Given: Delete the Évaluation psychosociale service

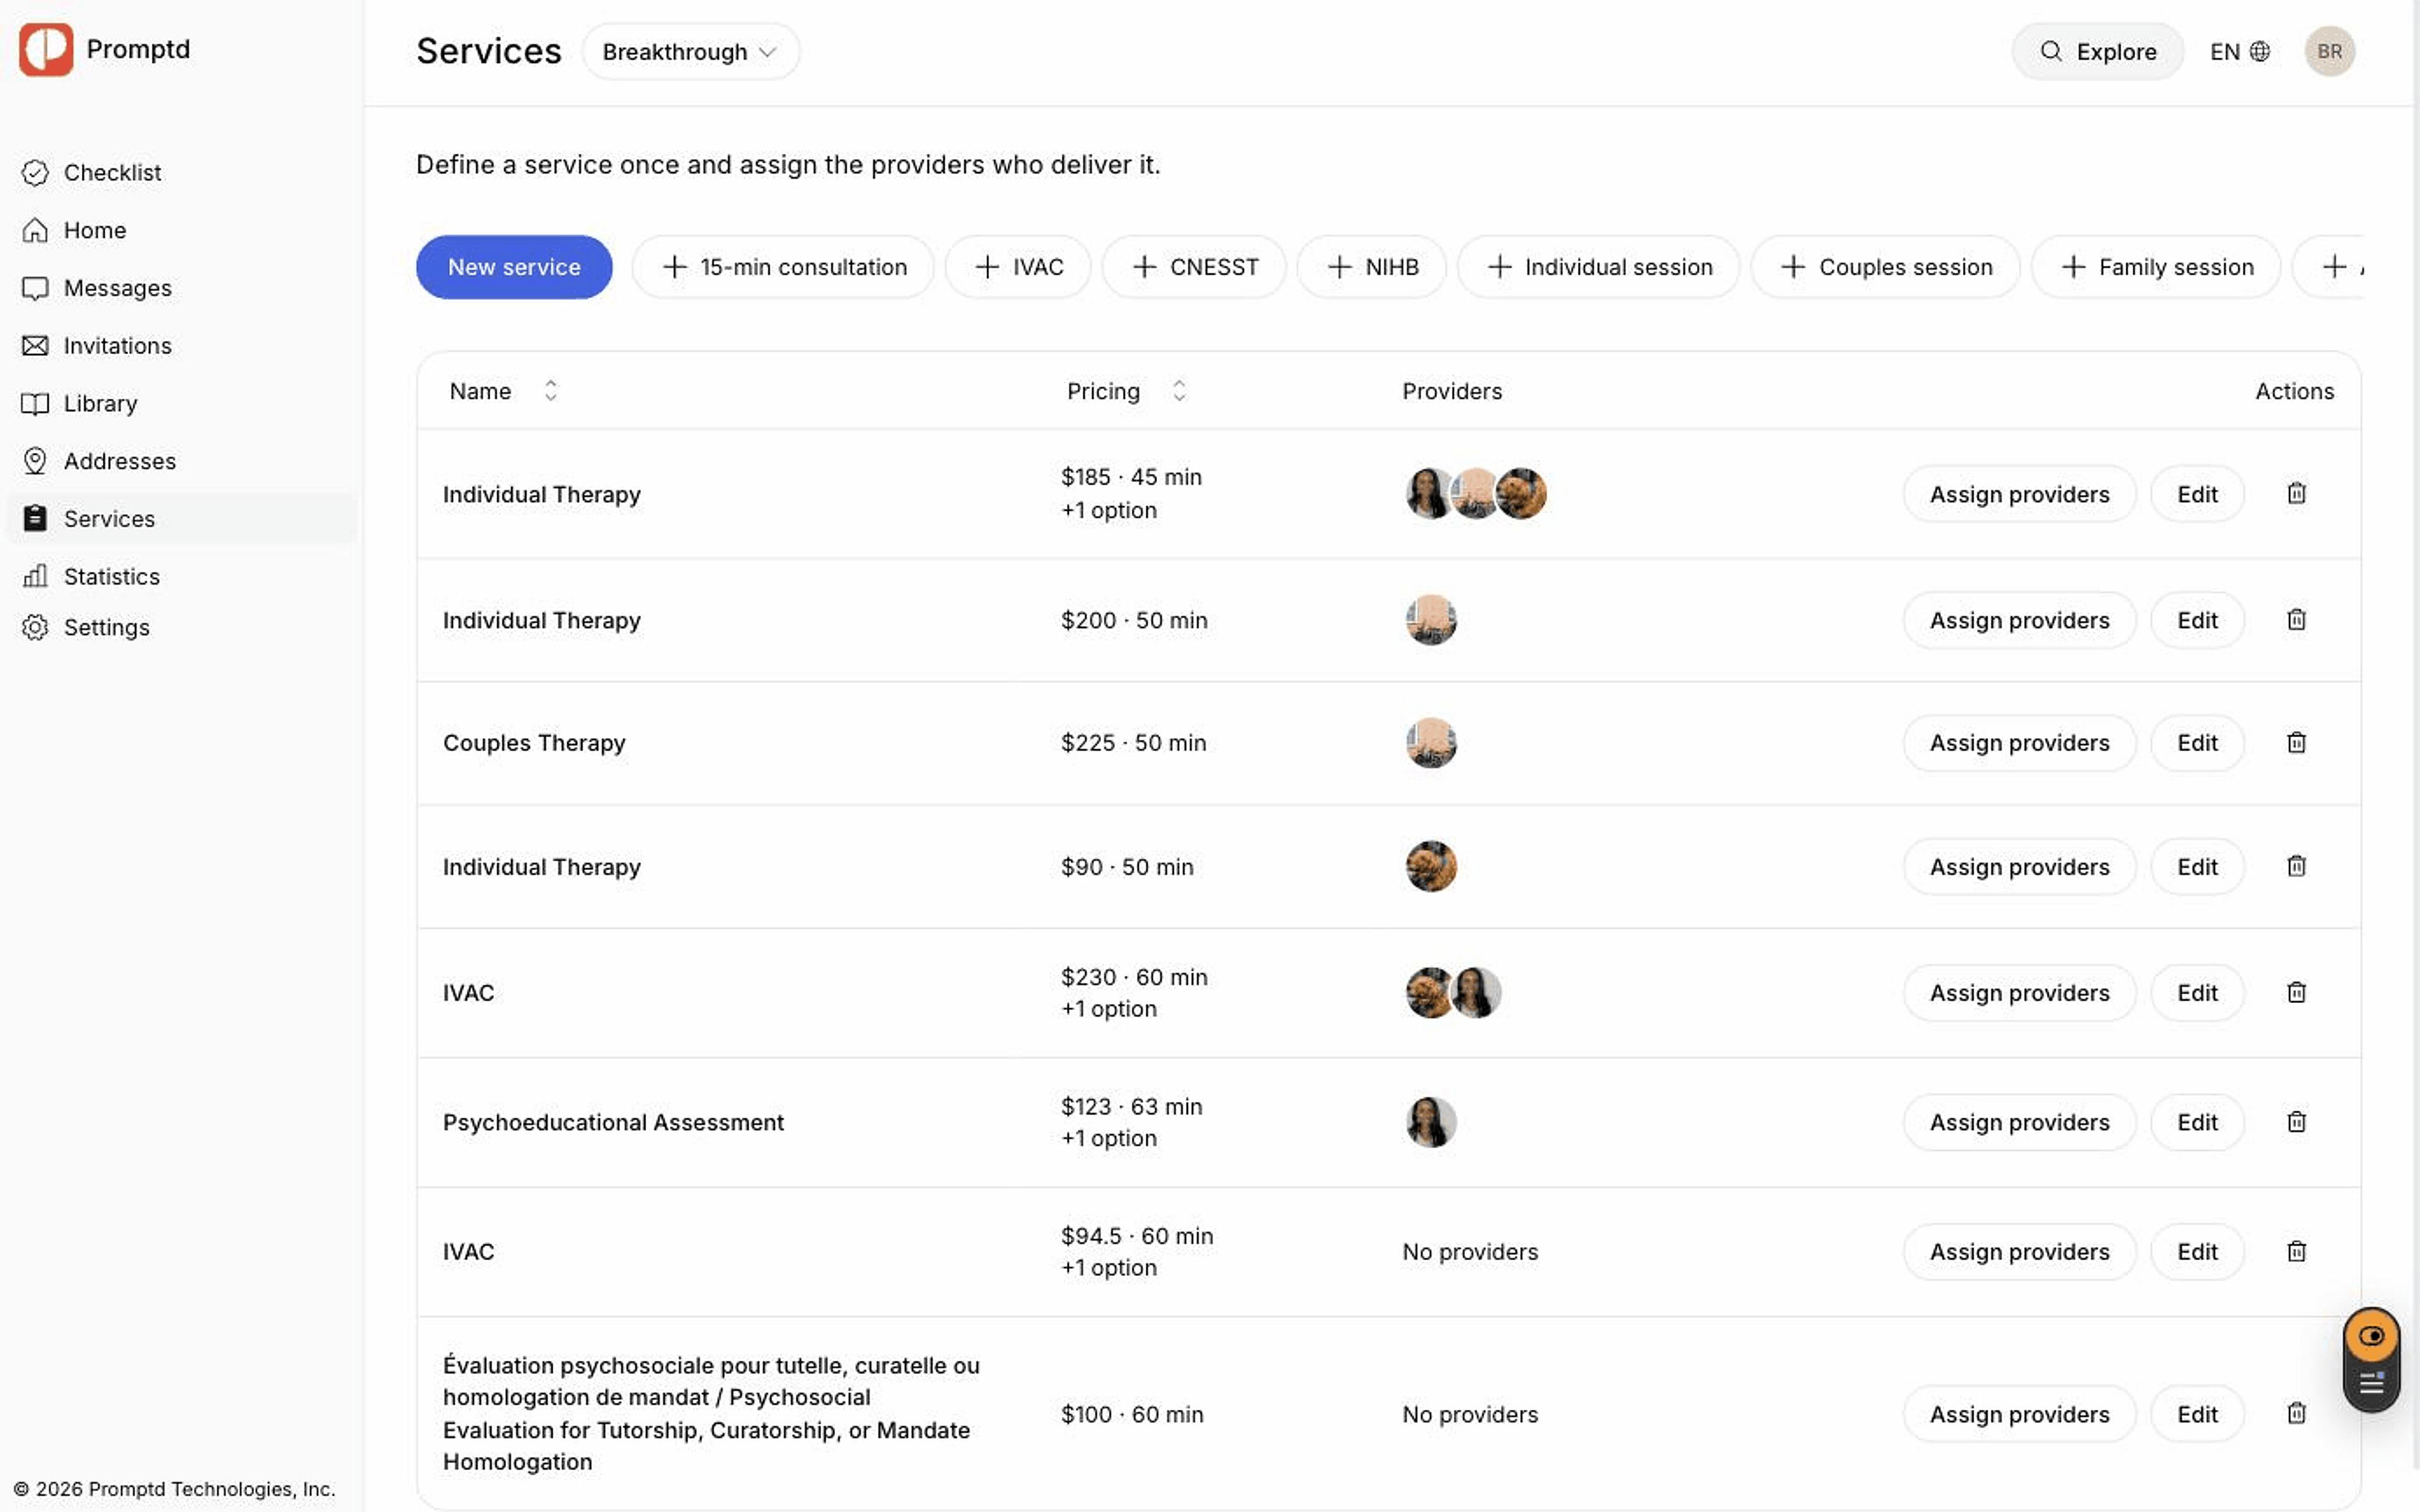Looking at the screenshot, I should 2296,1413.
